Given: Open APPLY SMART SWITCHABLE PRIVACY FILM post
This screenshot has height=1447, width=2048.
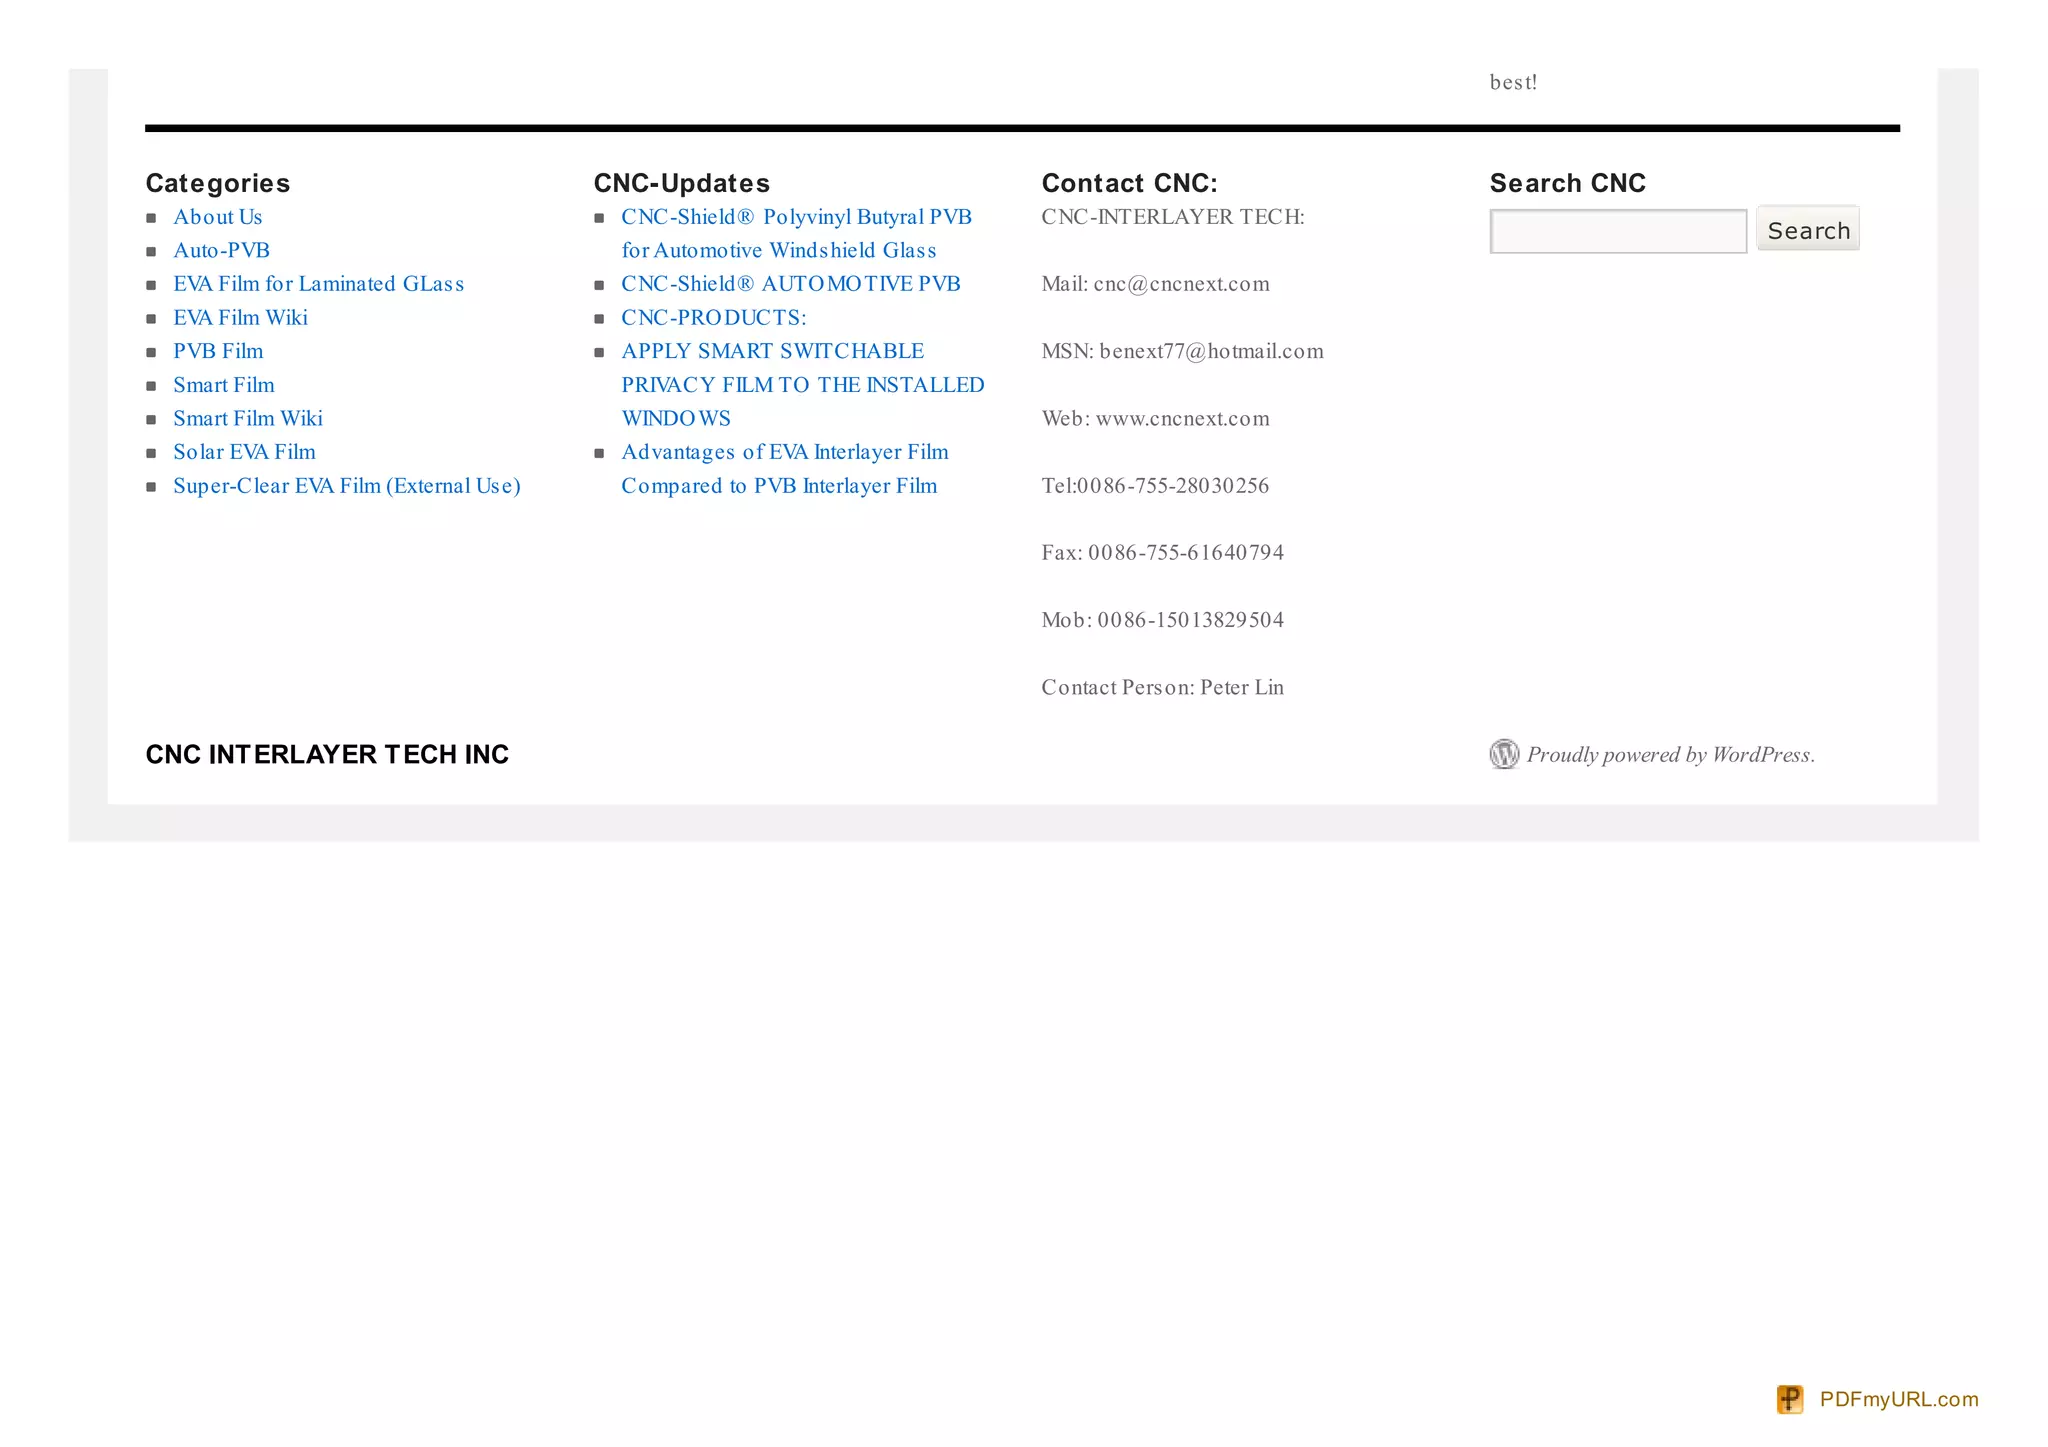Looking at the screenshot, I should click(x=772, y=351).
